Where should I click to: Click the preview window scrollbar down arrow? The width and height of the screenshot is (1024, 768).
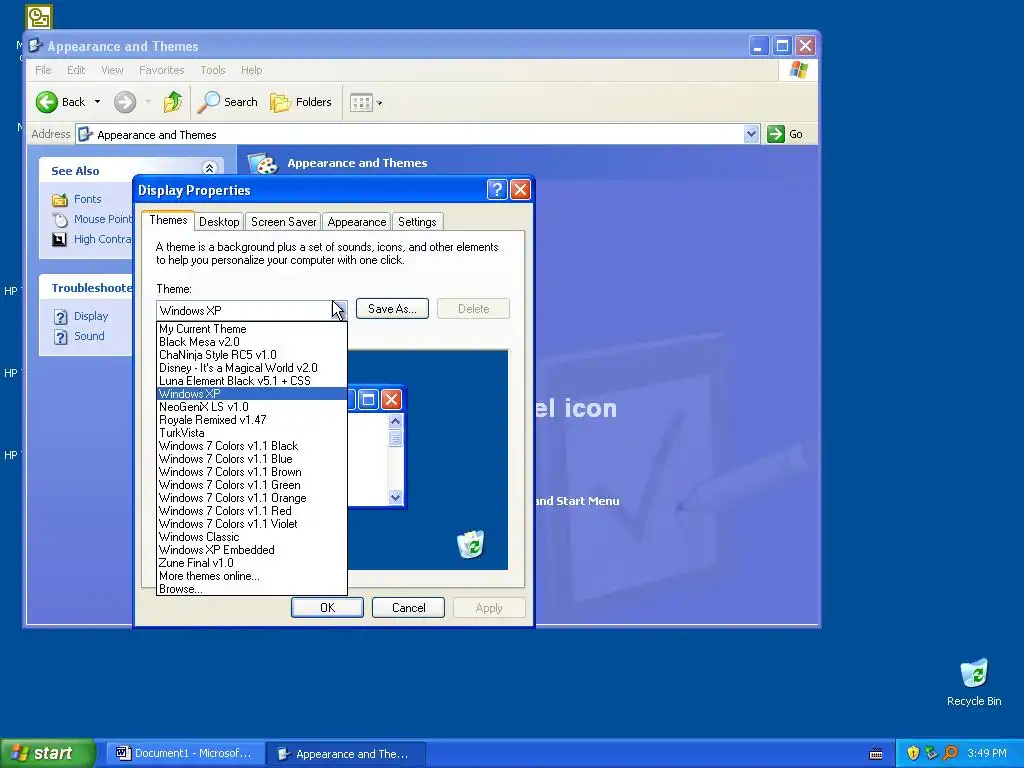coord(395,498)
